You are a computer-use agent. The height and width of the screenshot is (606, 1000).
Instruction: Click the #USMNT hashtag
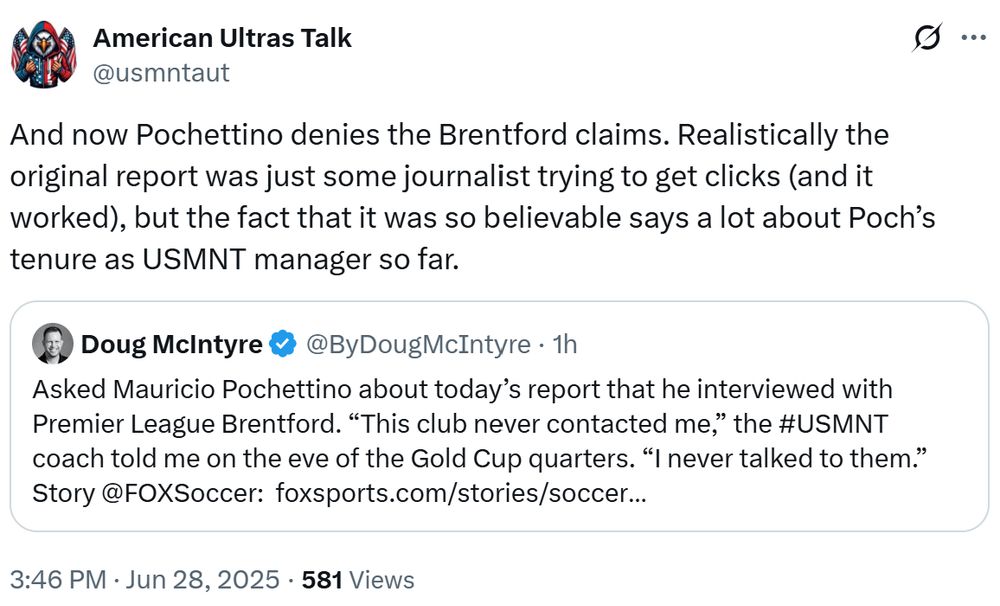(x=833, y=424)
